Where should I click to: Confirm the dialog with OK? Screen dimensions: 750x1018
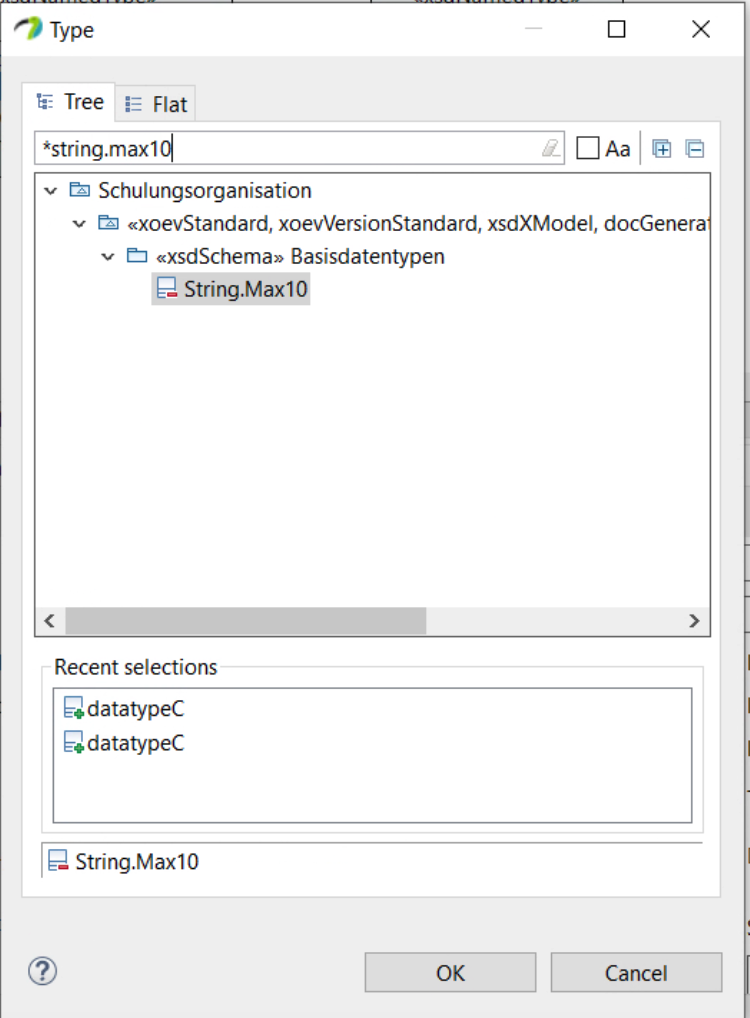(450, 973)
